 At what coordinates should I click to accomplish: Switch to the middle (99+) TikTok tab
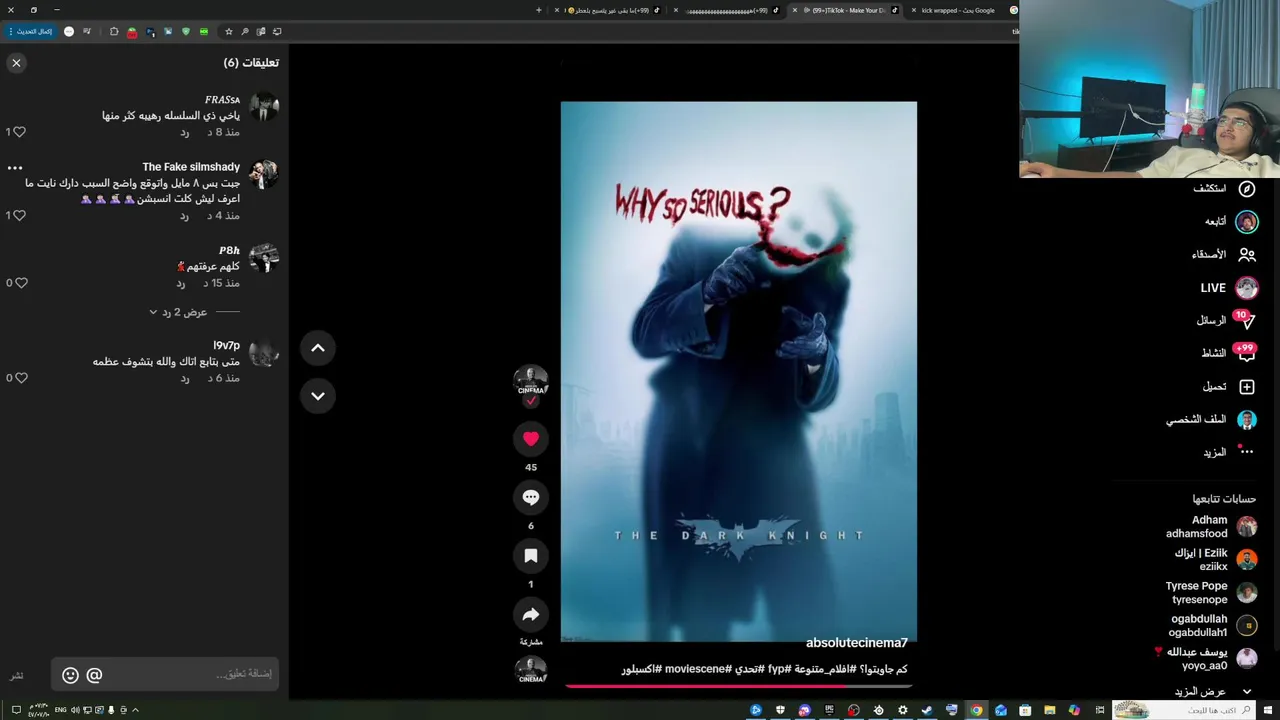click(728, 10)
